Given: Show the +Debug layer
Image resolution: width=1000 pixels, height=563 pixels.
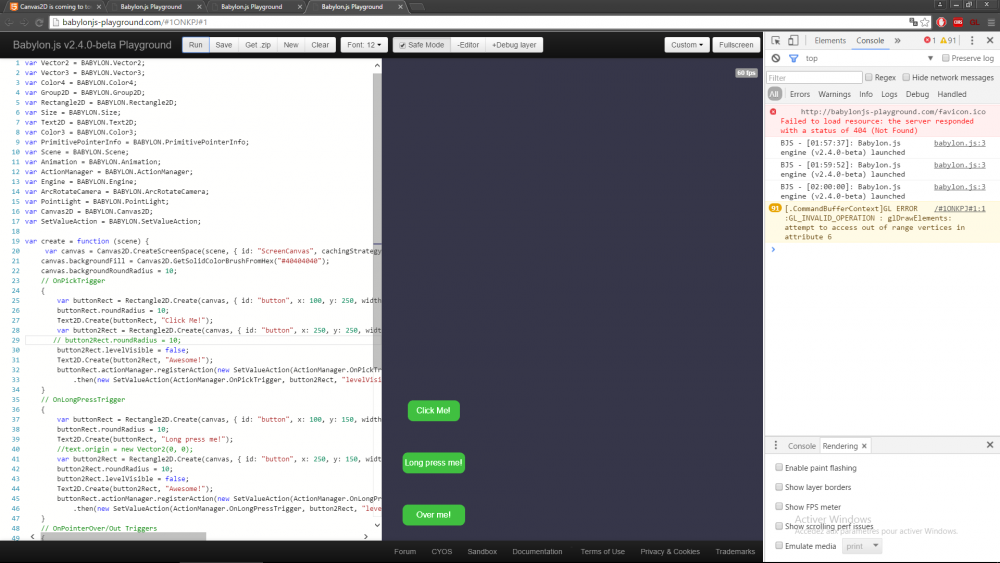Looking at the screenshot, I should tap(514, 45).
